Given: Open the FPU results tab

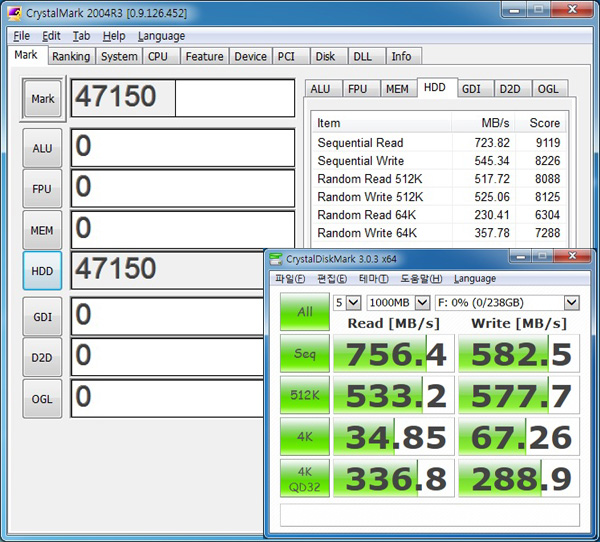Looking at the screenshot, I should [x=360, y=89].
